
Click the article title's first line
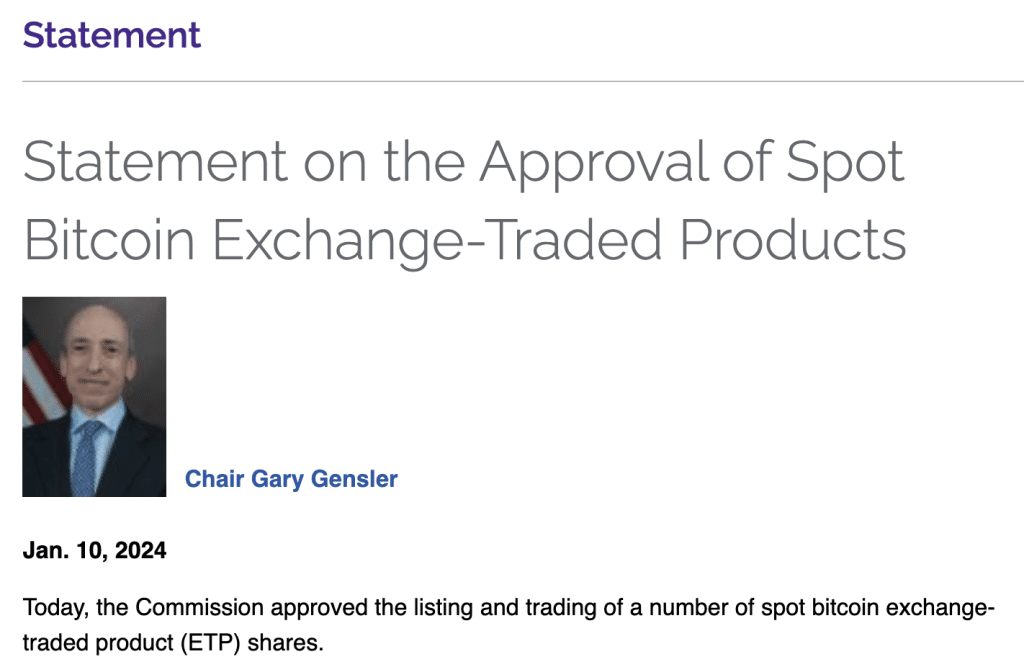(x=463, y=162)
